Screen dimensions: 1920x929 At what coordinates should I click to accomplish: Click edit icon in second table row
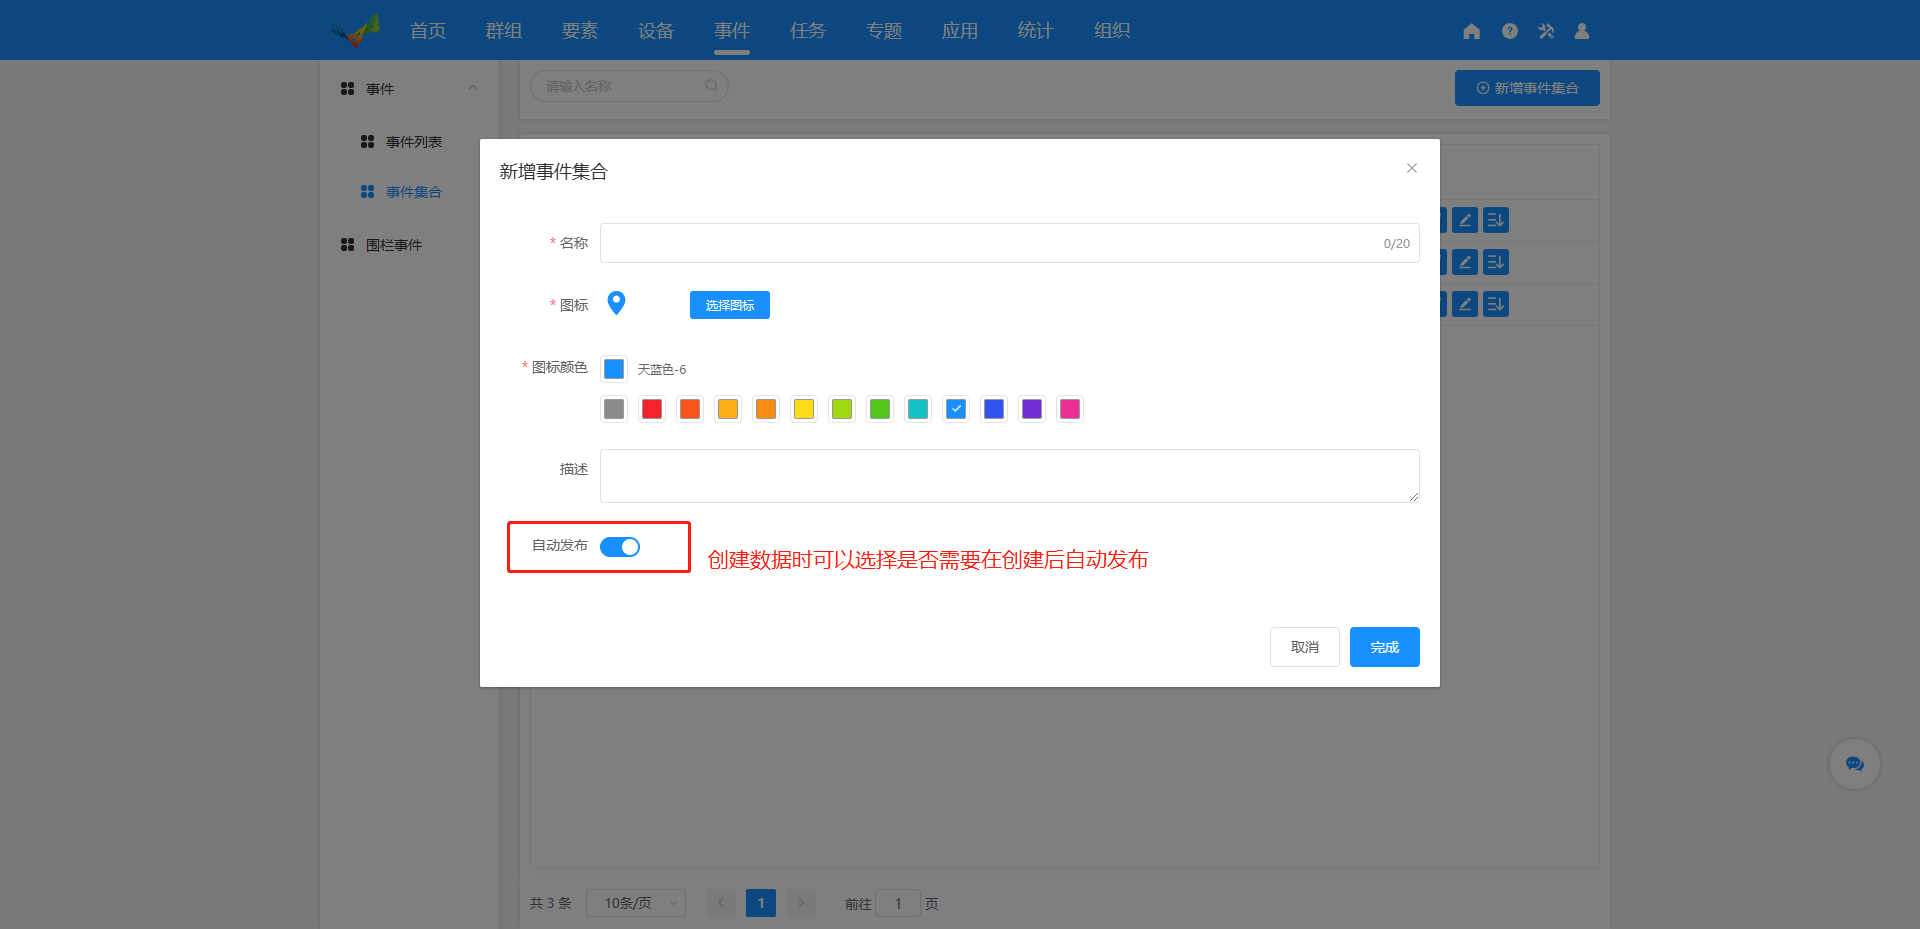[1465, 262]
